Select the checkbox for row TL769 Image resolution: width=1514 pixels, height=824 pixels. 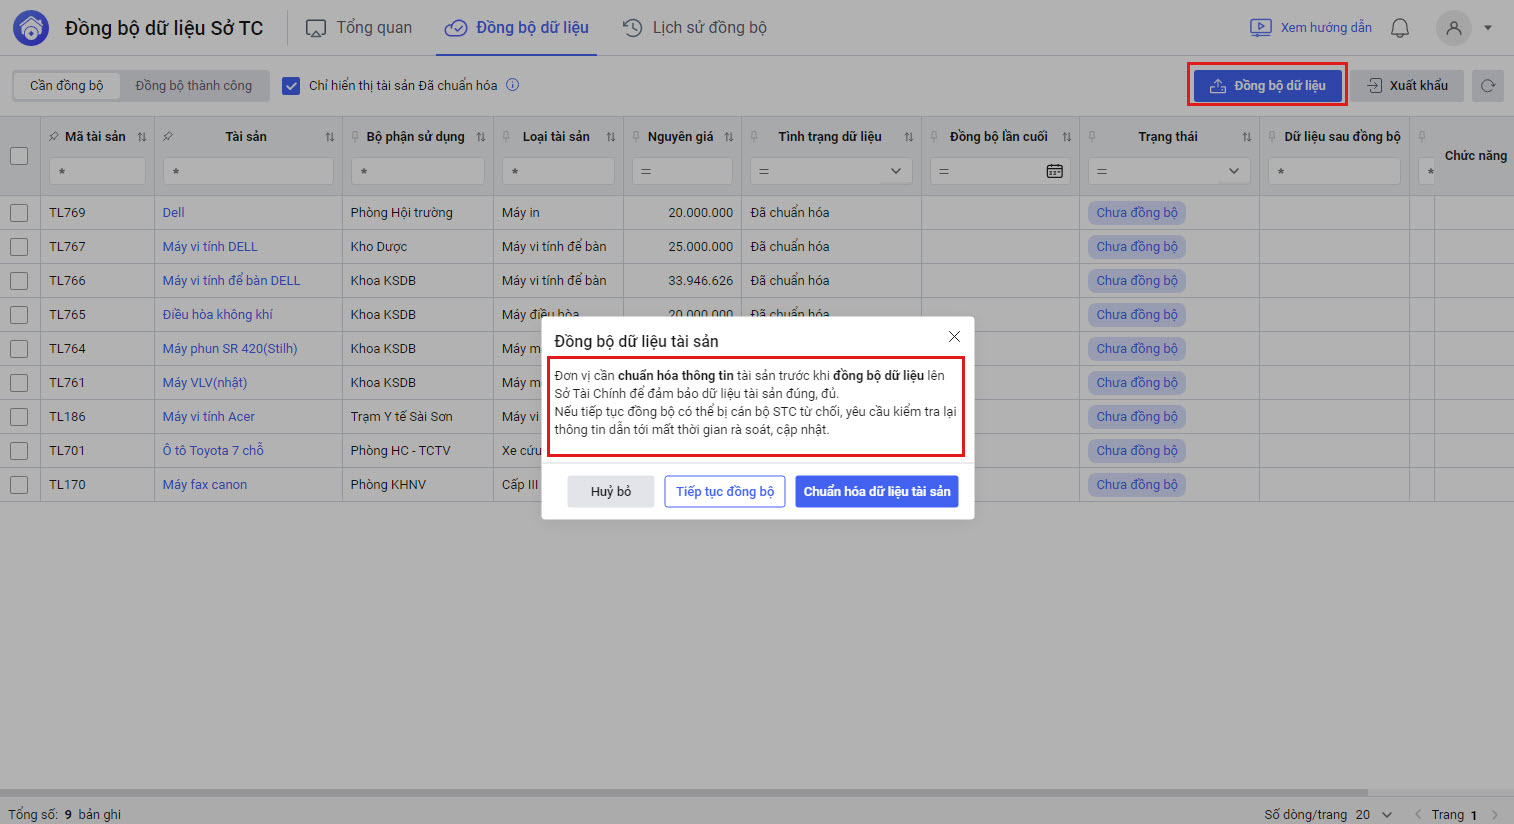pyautogui.click(x=19, y=213)
